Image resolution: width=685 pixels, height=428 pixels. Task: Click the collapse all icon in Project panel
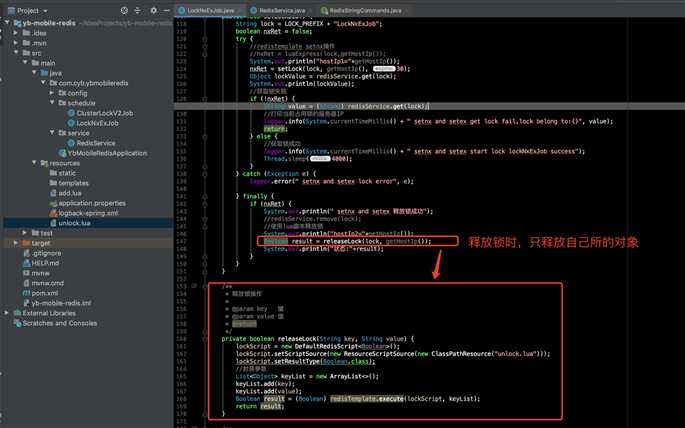pyautogui.click(x=138, y=10)
